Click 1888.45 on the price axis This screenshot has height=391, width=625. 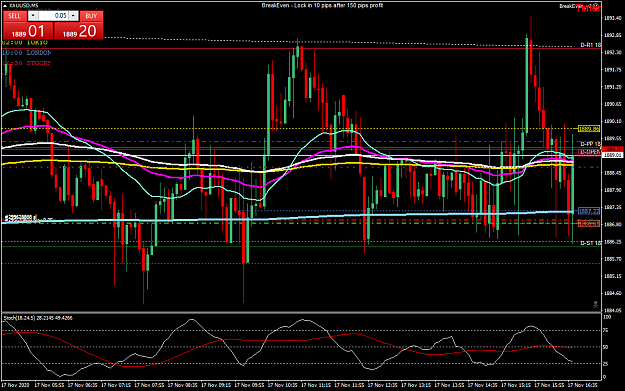tap(613, 173)
